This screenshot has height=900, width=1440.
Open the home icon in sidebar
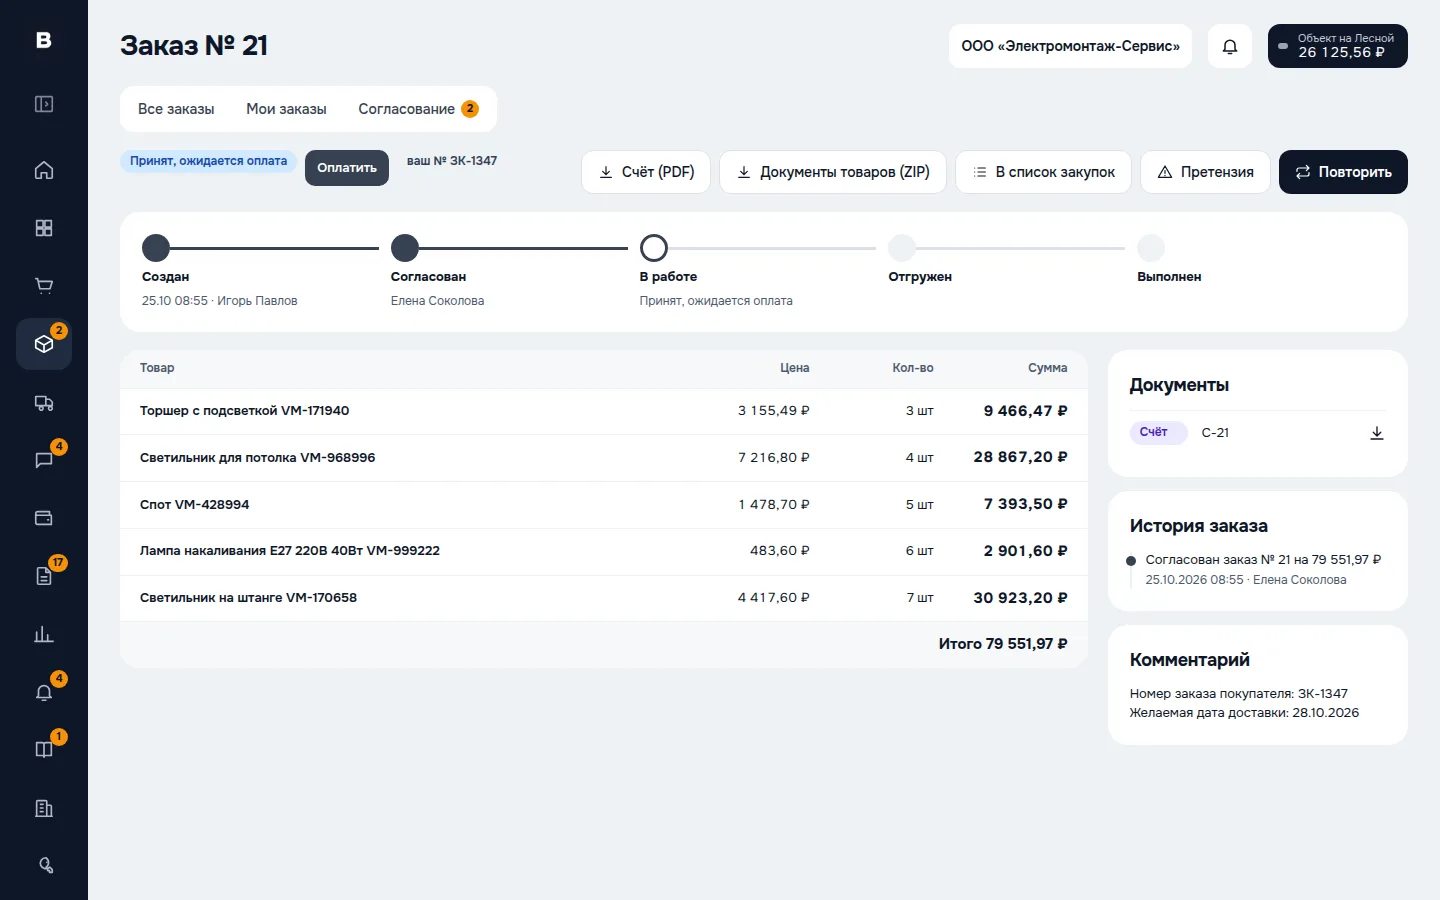[44, 170]
